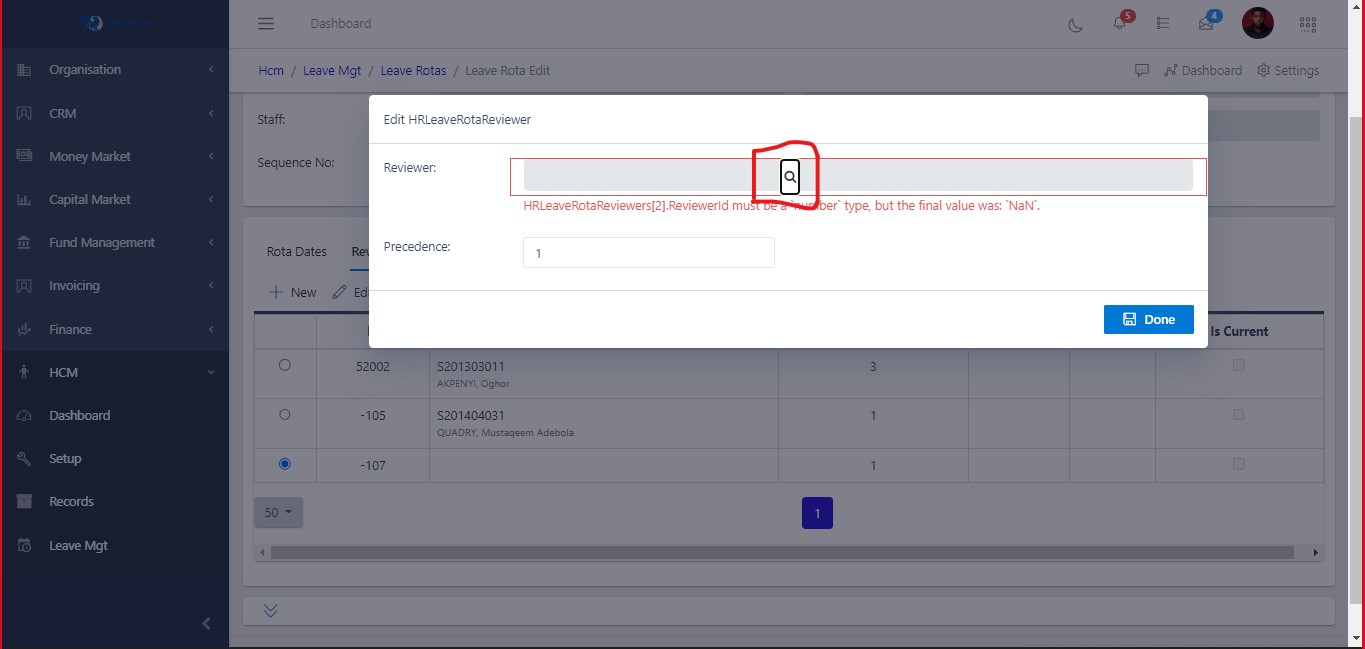
Task: Switch to the Rota Dates tab
Action: tap(296, 252)
